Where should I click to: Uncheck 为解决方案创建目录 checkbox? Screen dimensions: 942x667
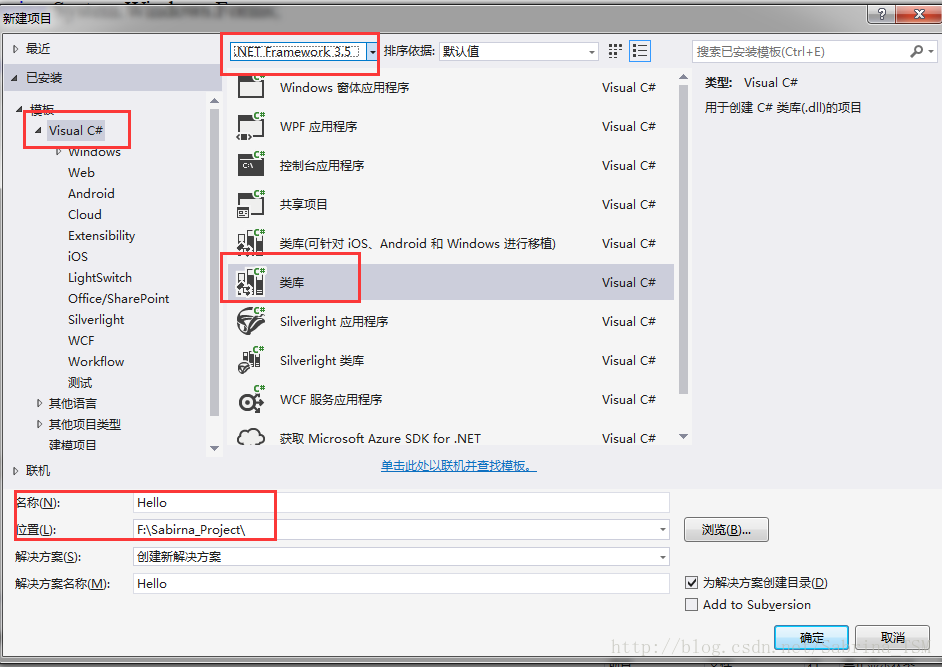691,582
